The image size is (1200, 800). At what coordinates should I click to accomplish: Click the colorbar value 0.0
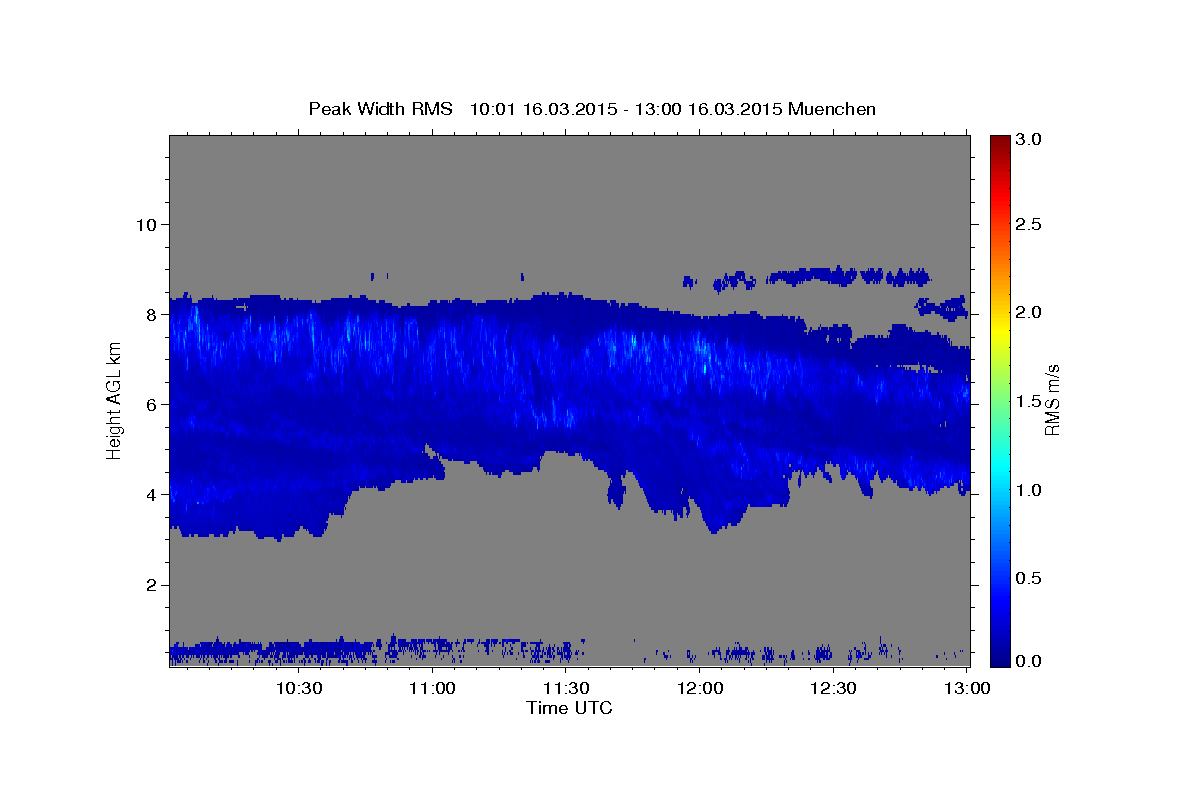coord(1030,661)
